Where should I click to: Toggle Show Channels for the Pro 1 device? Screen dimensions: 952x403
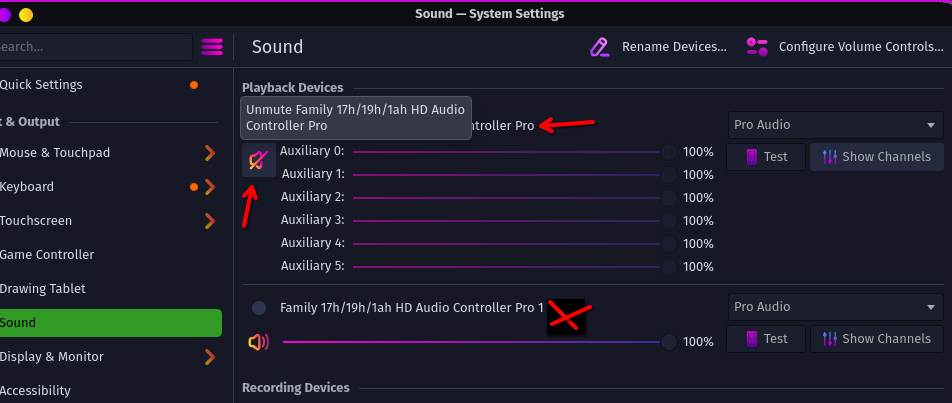point(876,339)
